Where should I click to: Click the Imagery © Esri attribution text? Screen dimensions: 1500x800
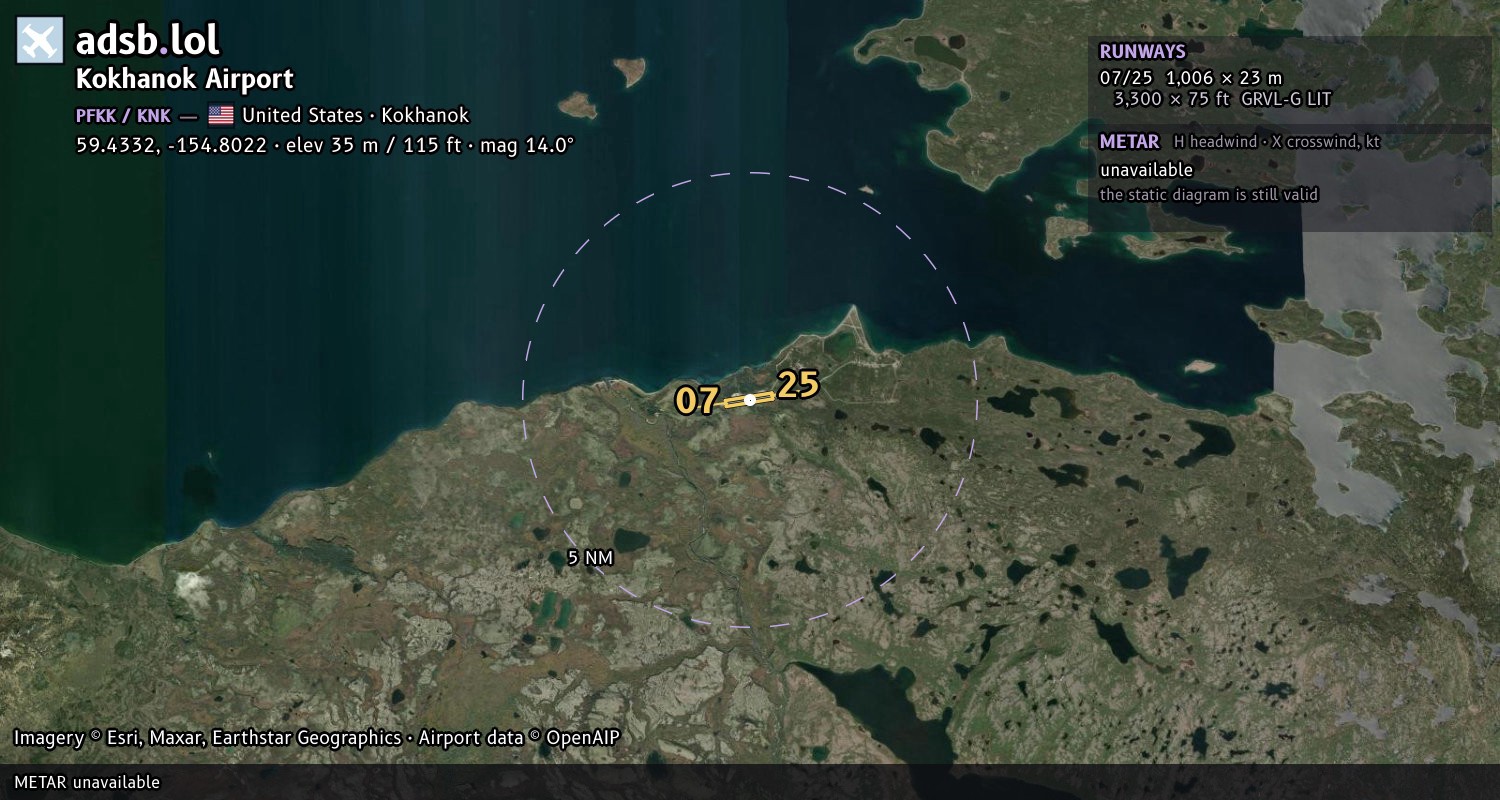coord(316,738)
